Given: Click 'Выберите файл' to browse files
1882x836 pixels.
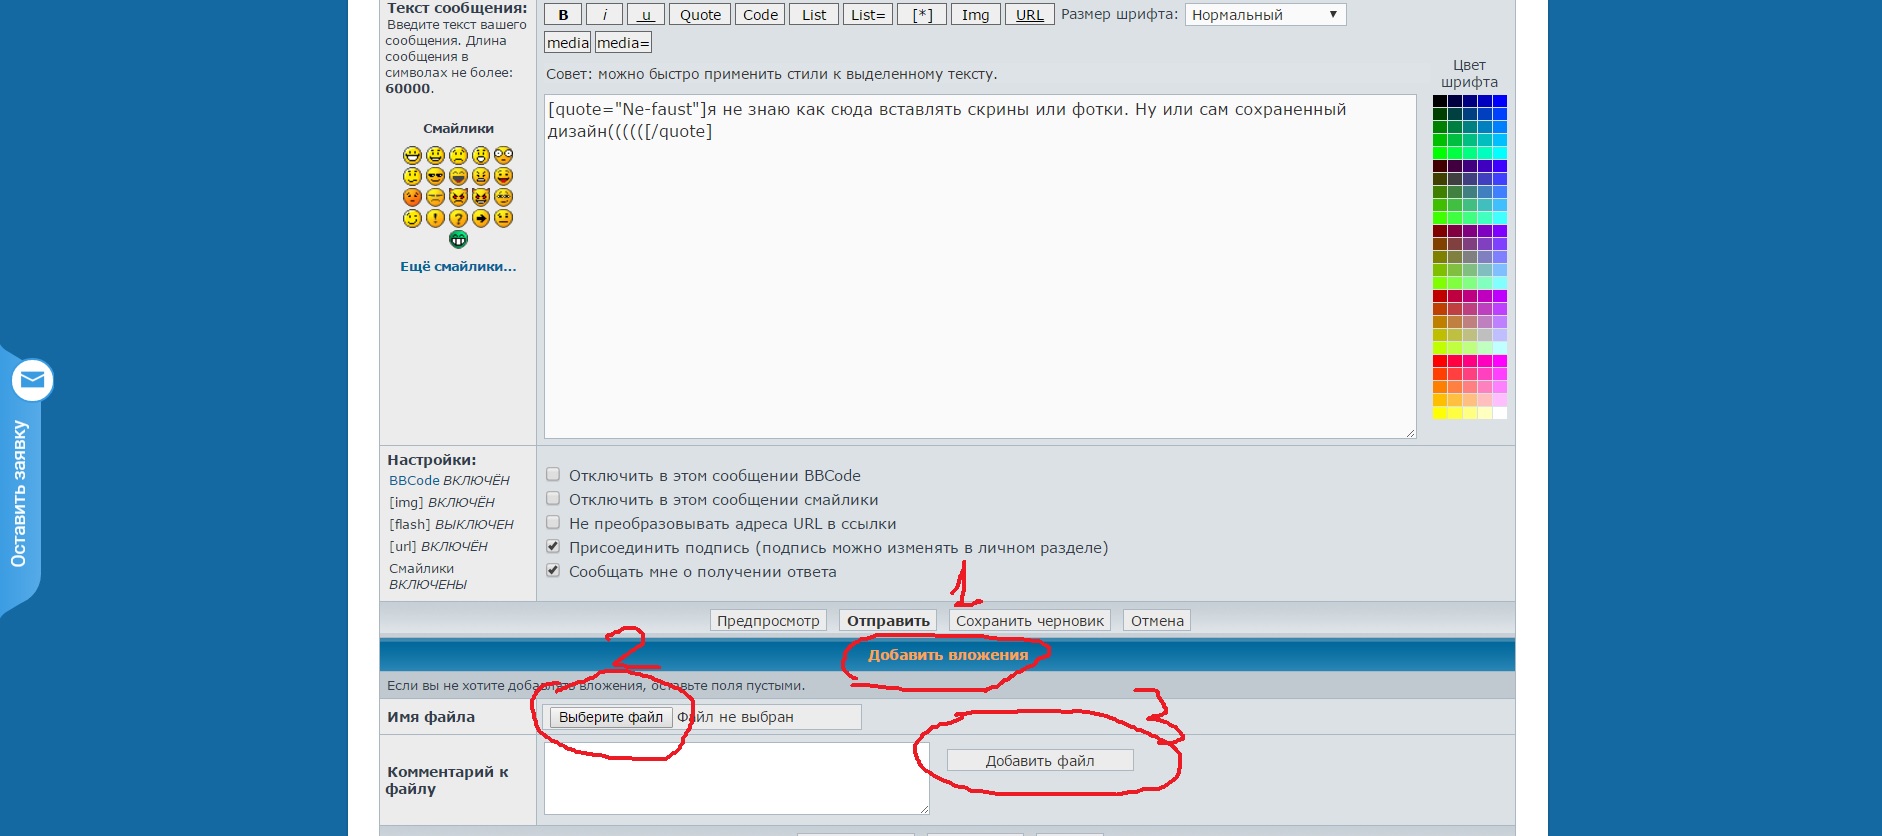Looking at the screenshot, I should 611,717.
